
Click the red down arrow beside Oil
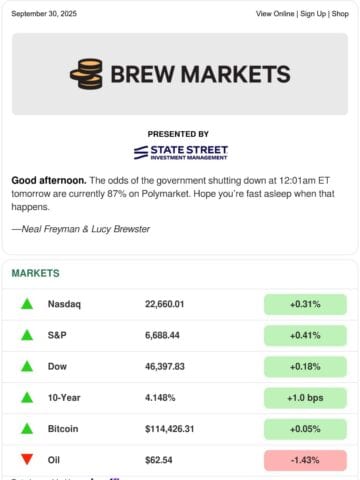pos(27,459)
